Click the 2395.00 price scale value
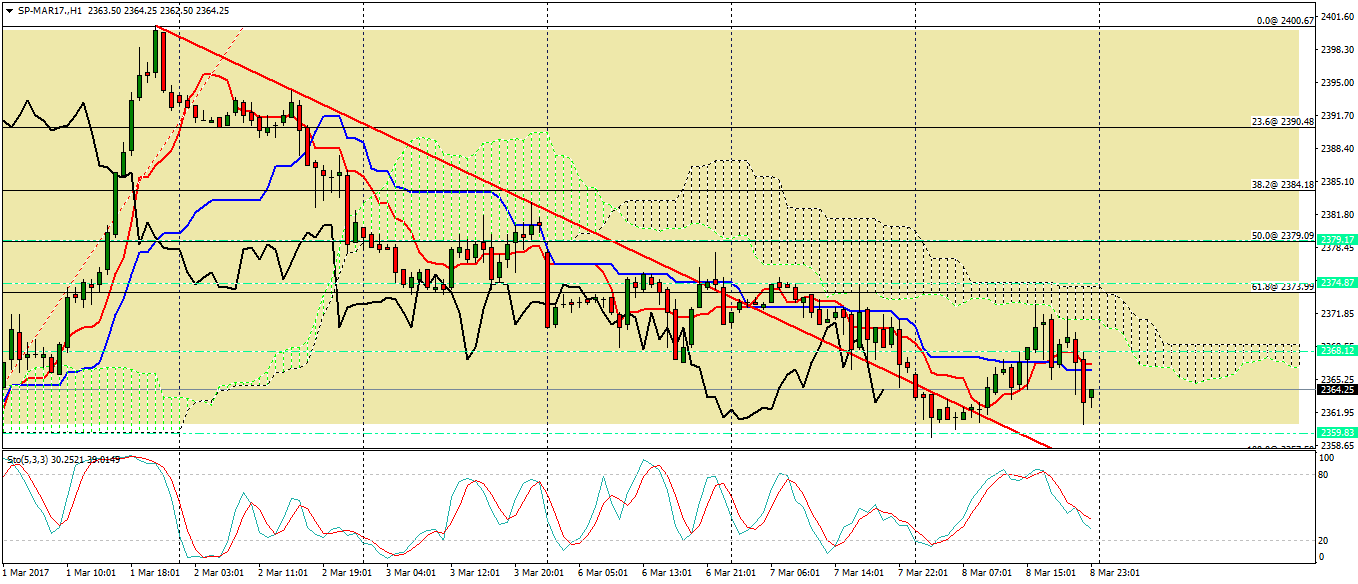 [1337, 82]
